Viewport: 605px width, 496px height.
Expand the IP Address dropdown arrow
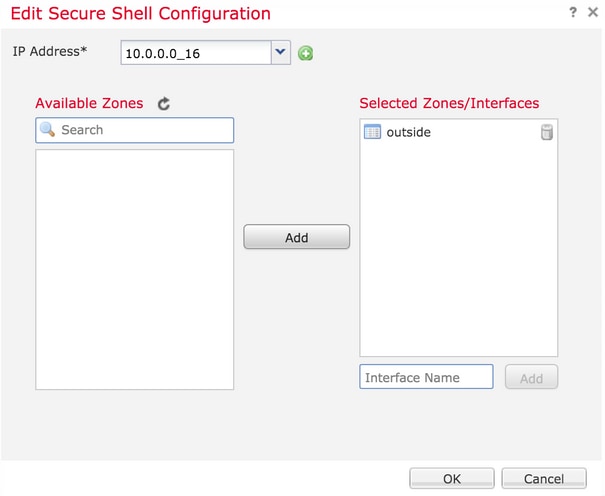tap(281, 52)
